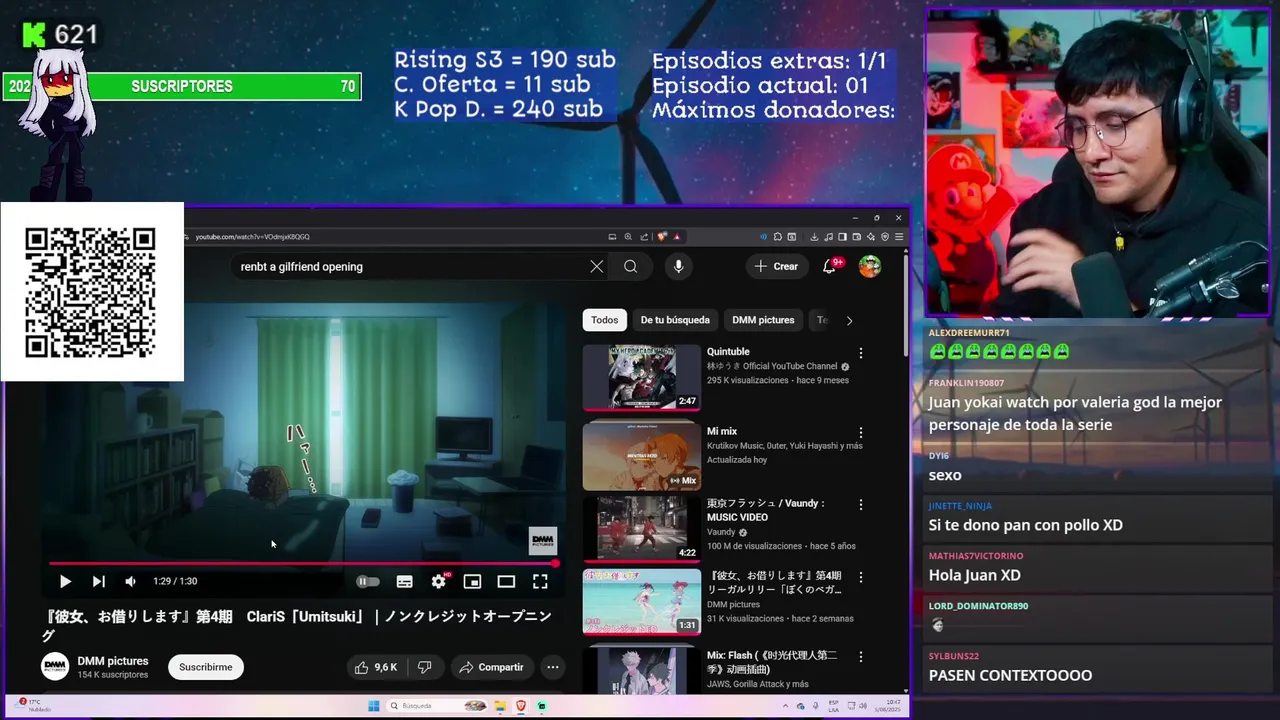Toggle the autoplay switch in player
The image size is (1280, 720).
pyautogui.click(x=368, y=581)
